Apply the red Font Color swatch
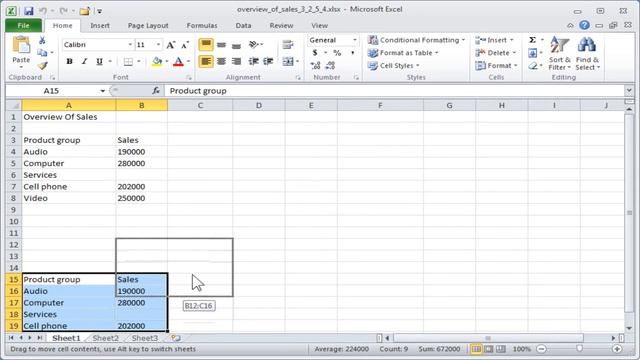Image resolution: width=640 pixels, height=360 pixels. [178, 62]
